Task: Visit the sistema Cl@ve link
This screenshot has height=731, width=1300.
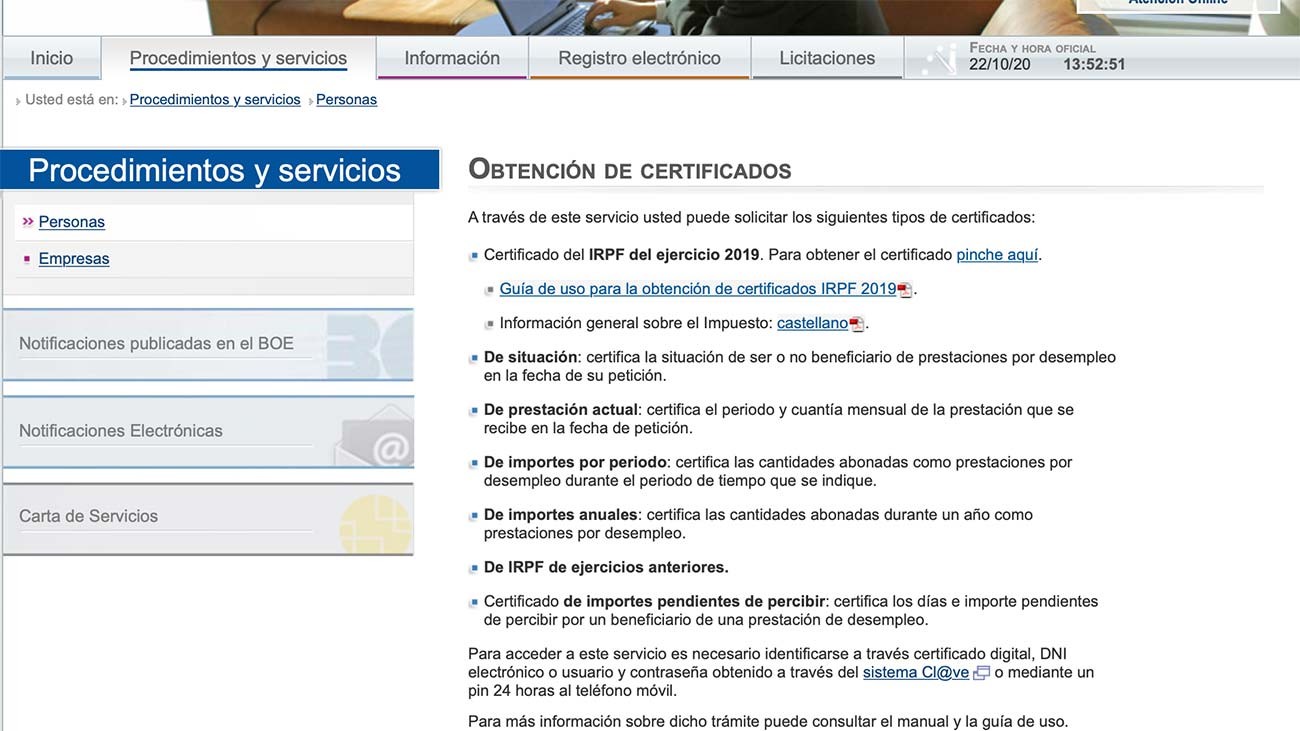Action: click(915, 673)
